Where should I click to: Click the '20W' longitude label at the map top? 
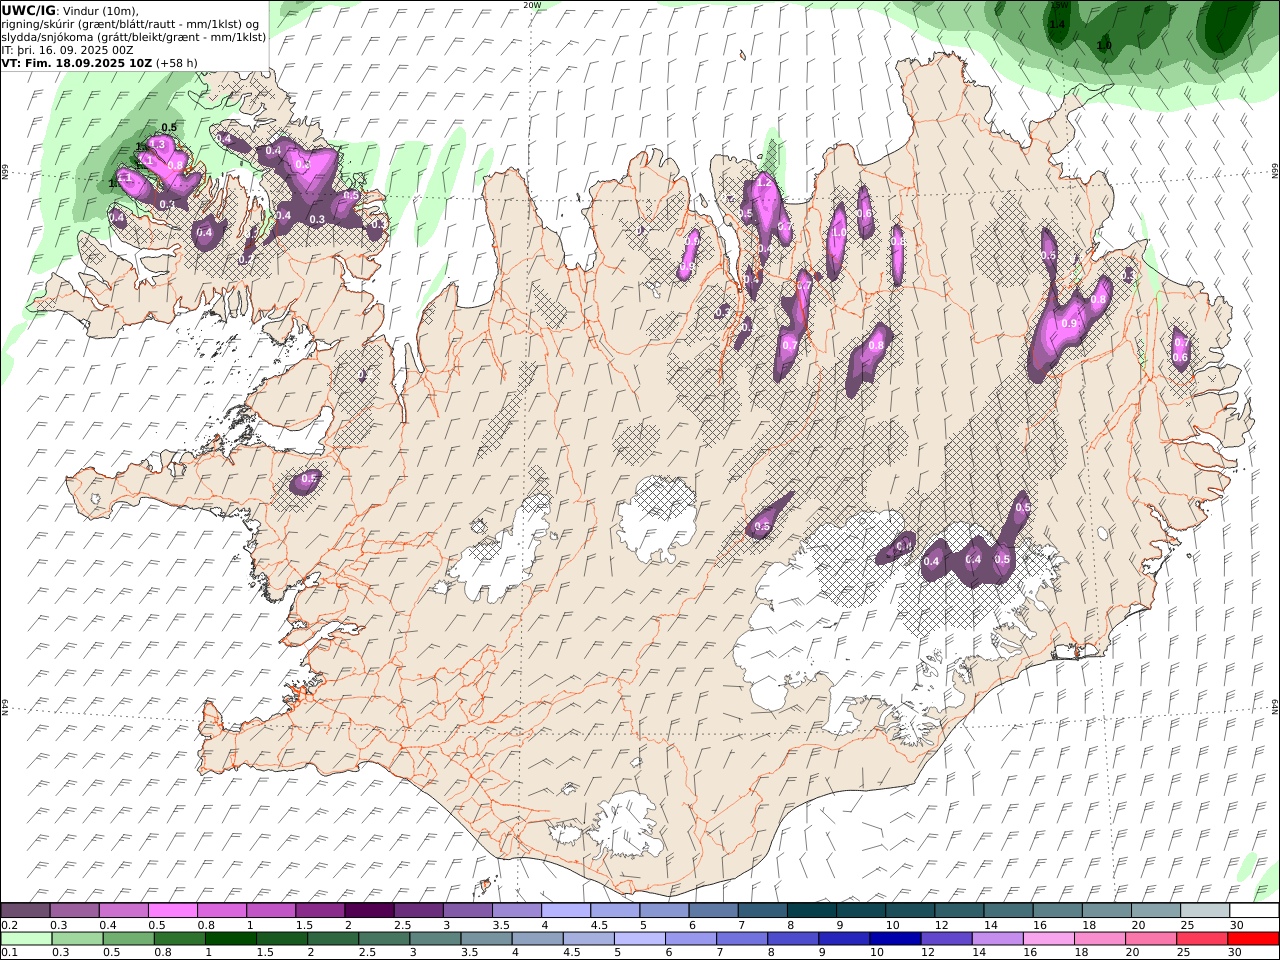click(532, 5)
